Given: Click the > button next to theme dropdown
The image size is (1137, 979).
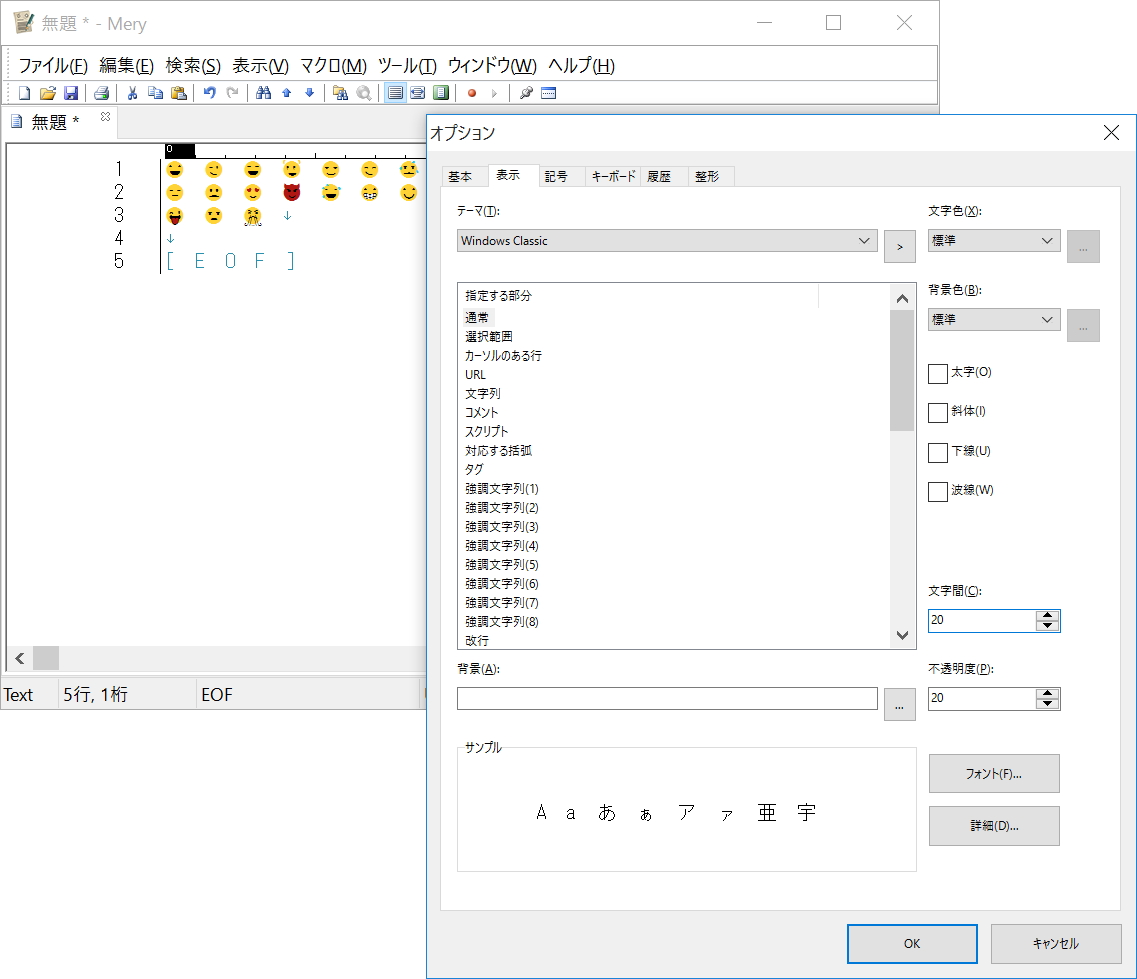Looking at the screenshot, I should (900, 247).
